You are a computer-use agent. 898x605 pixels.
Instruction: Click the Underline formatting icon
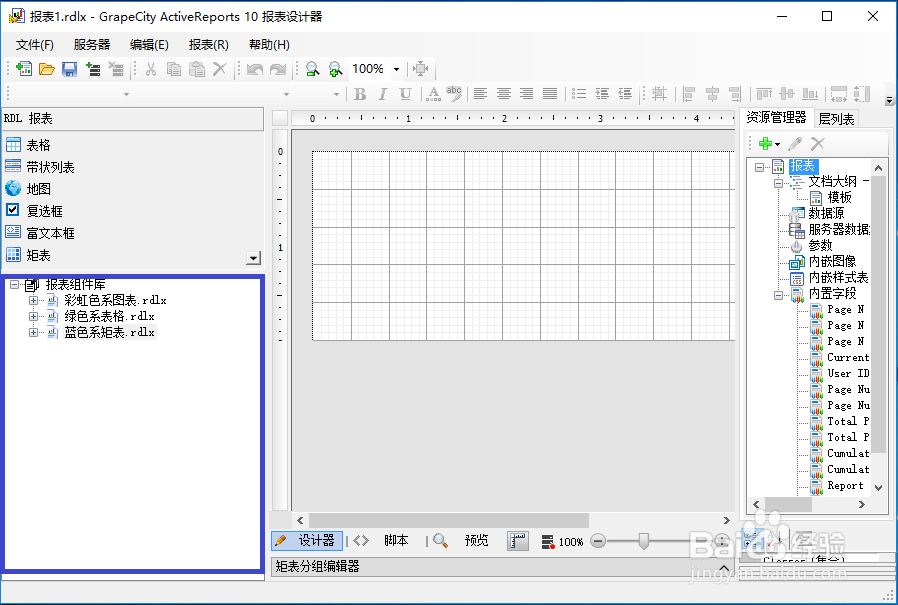tap(405, 94)
